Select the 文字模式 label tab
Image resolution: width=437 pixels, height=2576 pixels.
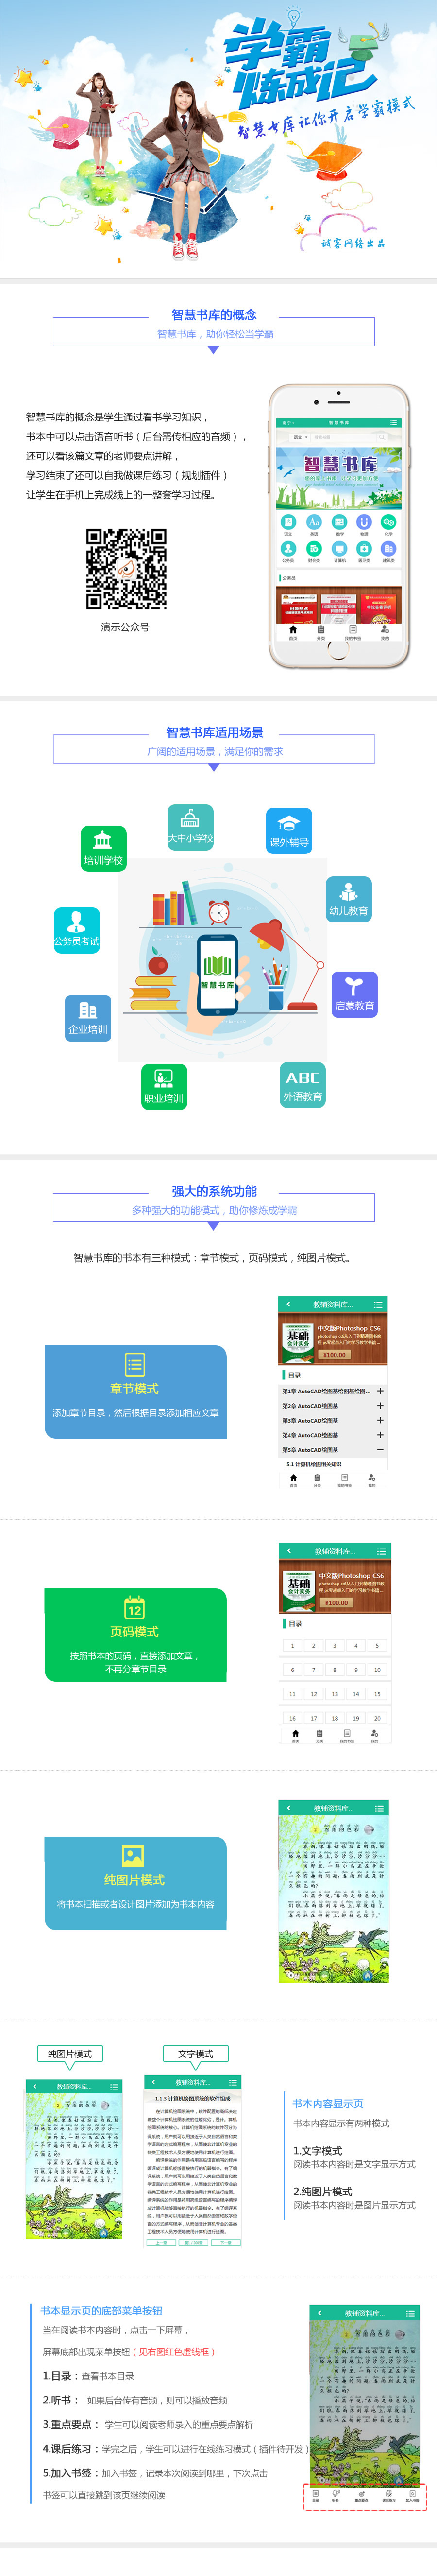click(196, 2053)
